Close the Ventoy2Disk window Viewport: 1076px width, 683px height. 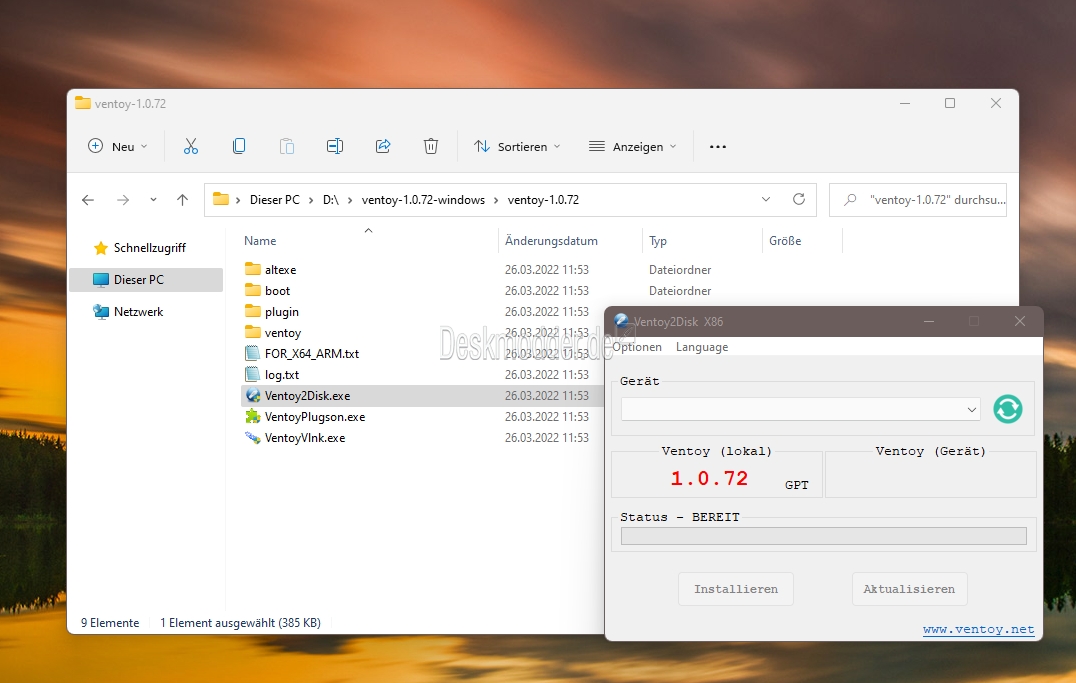tap(1020, 321)
